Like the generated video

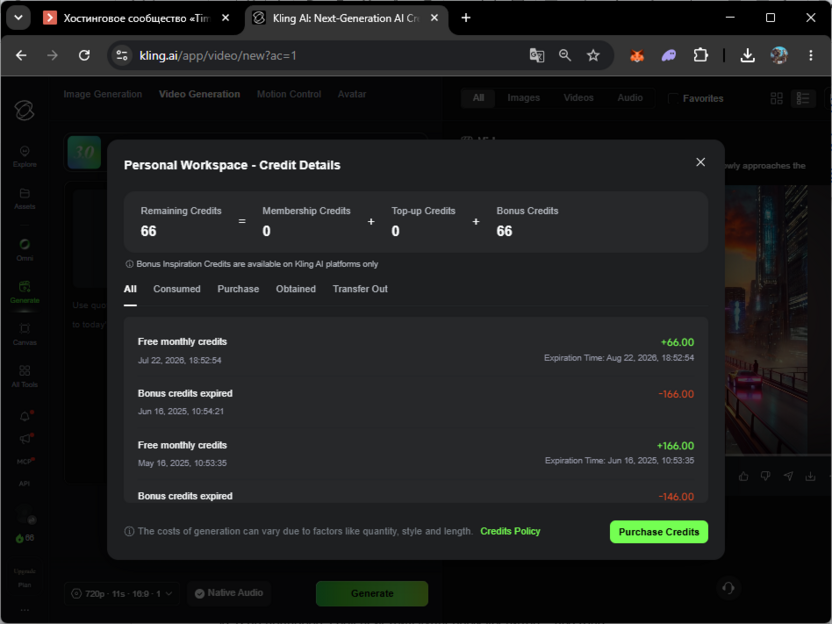[x=743, y=476]
